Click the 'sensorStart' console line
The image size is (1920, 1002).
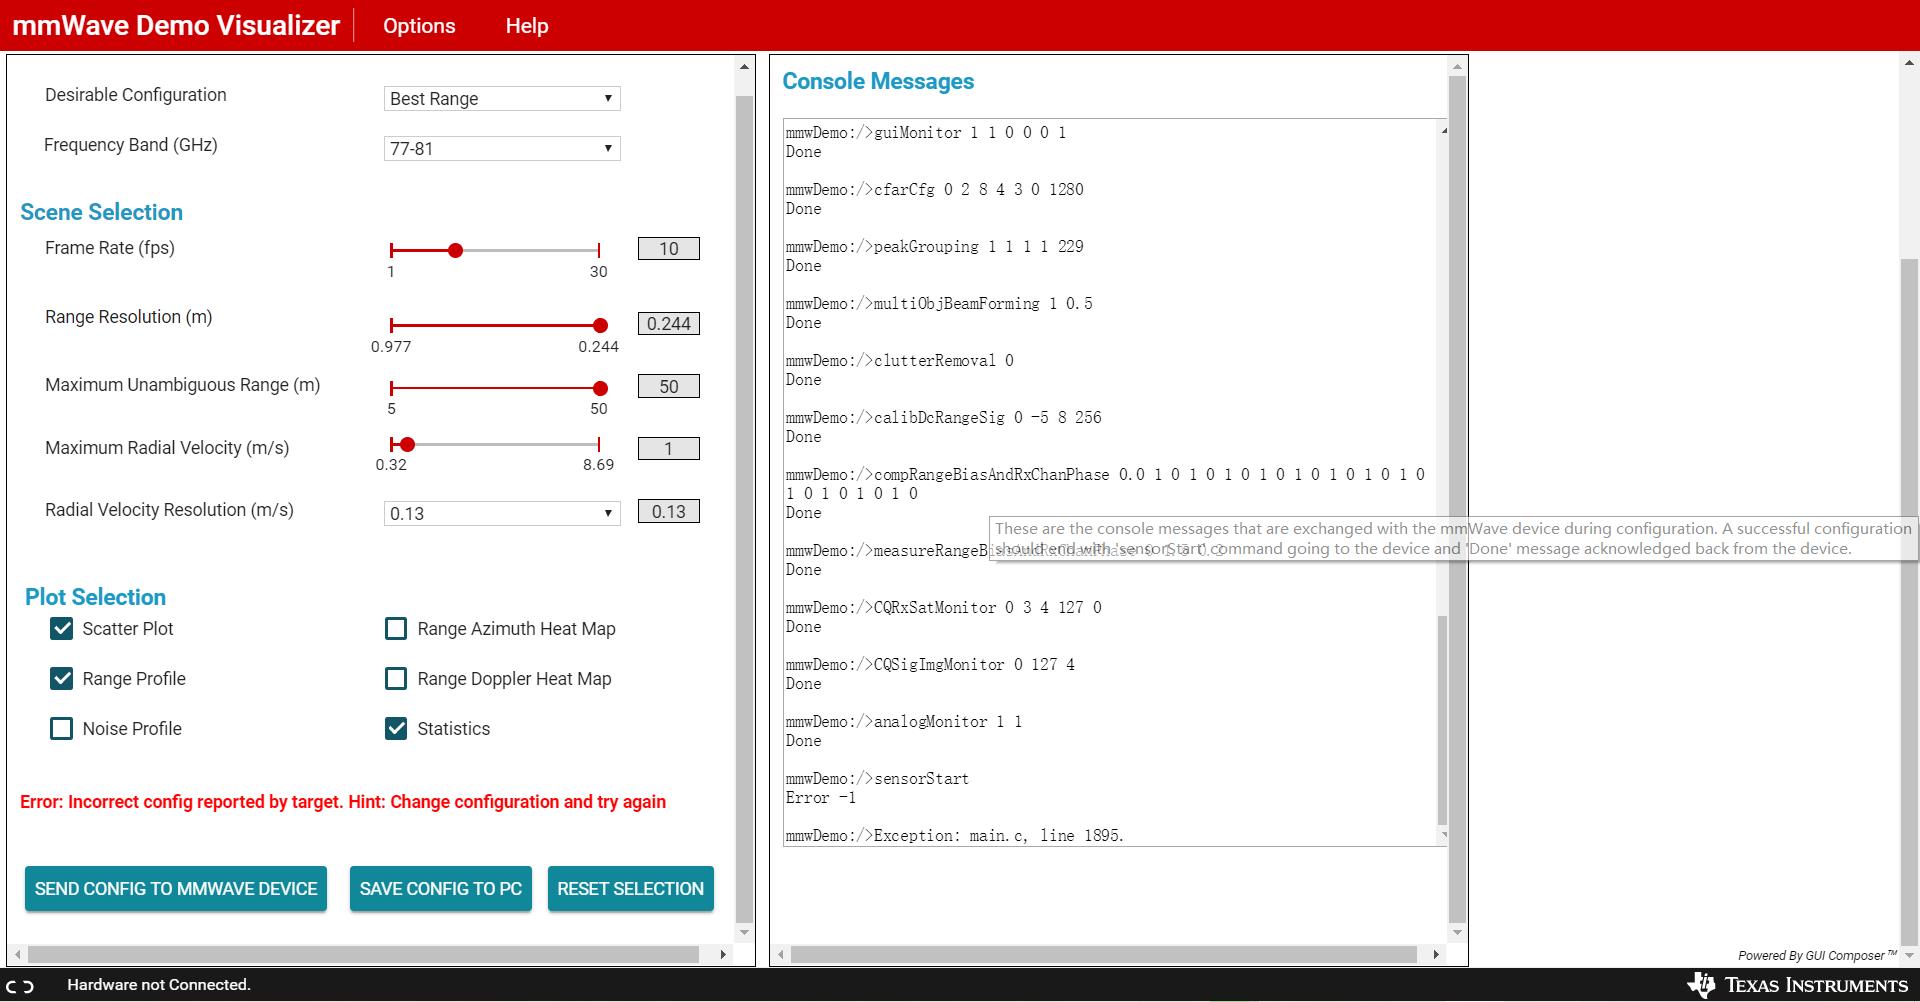tap(877, 779)
